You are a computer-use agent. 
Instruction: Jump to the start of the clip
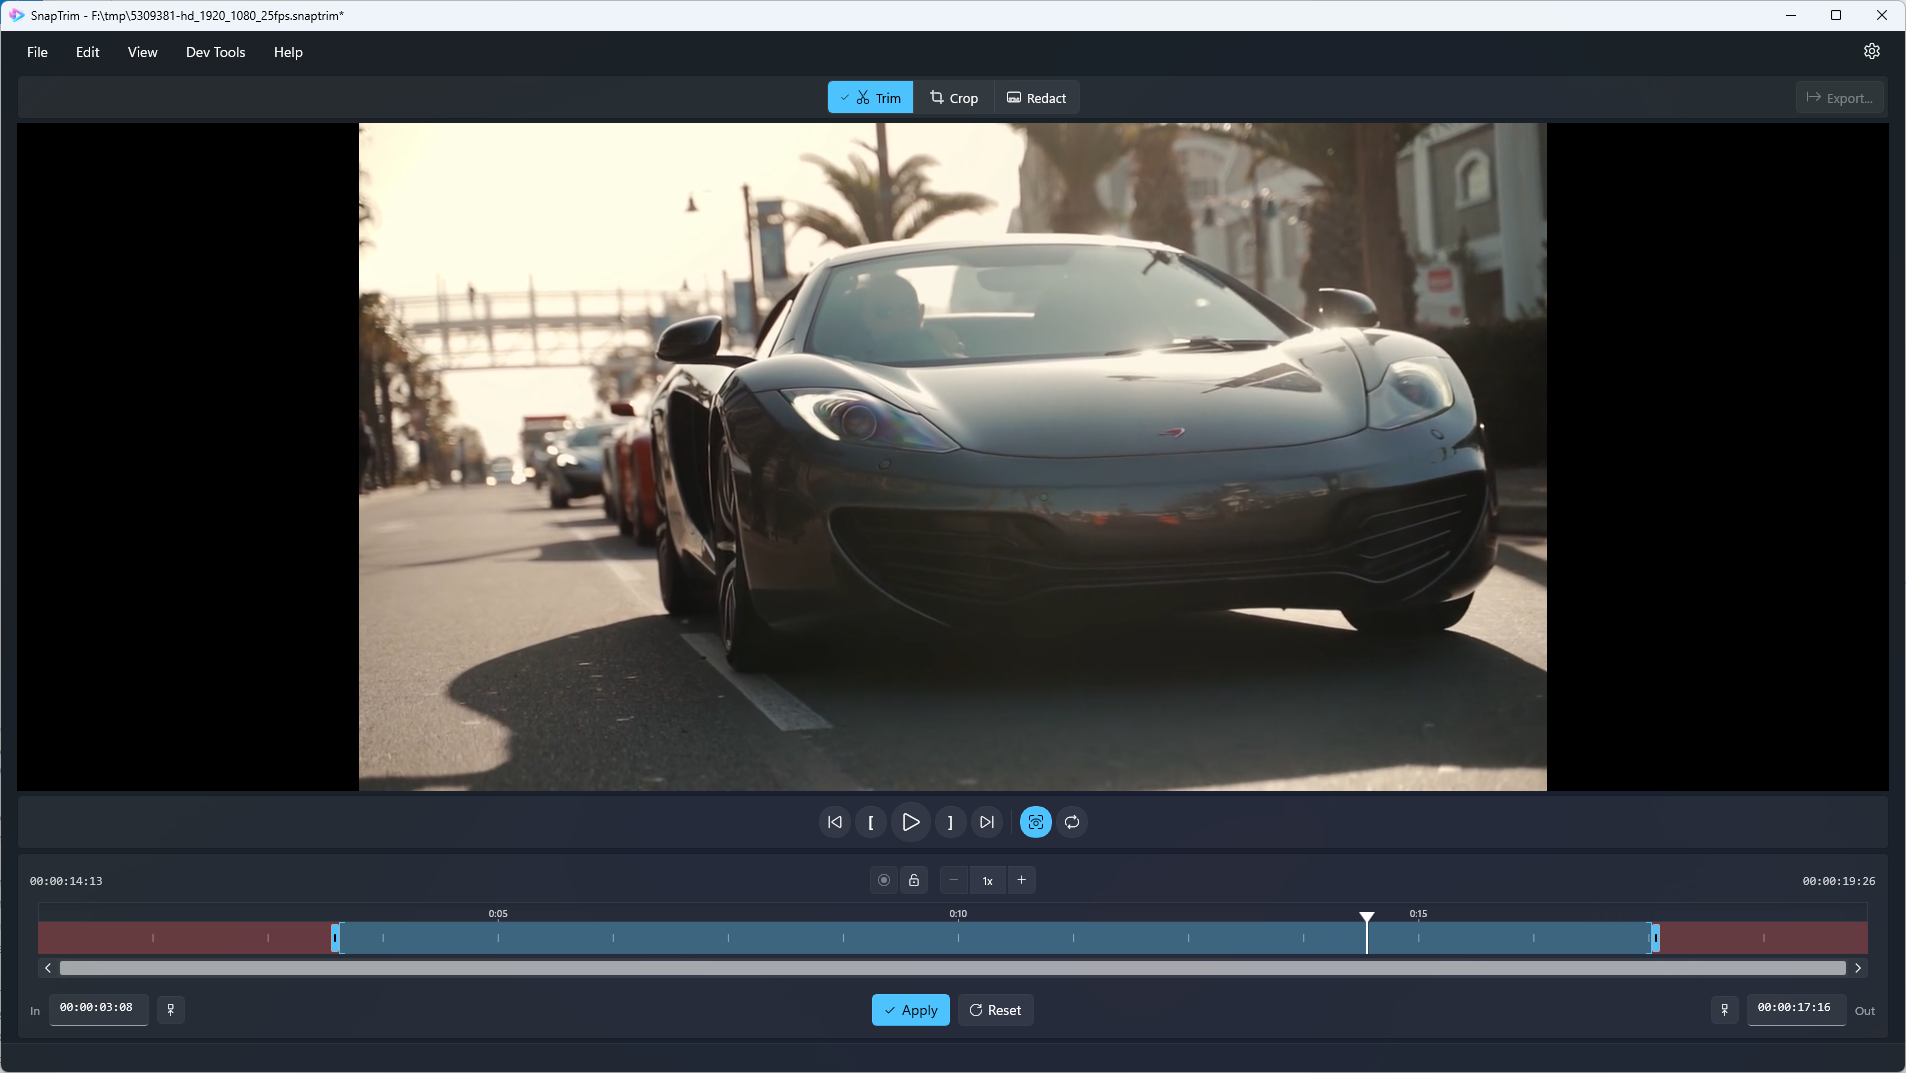click(x=834, y=822)
